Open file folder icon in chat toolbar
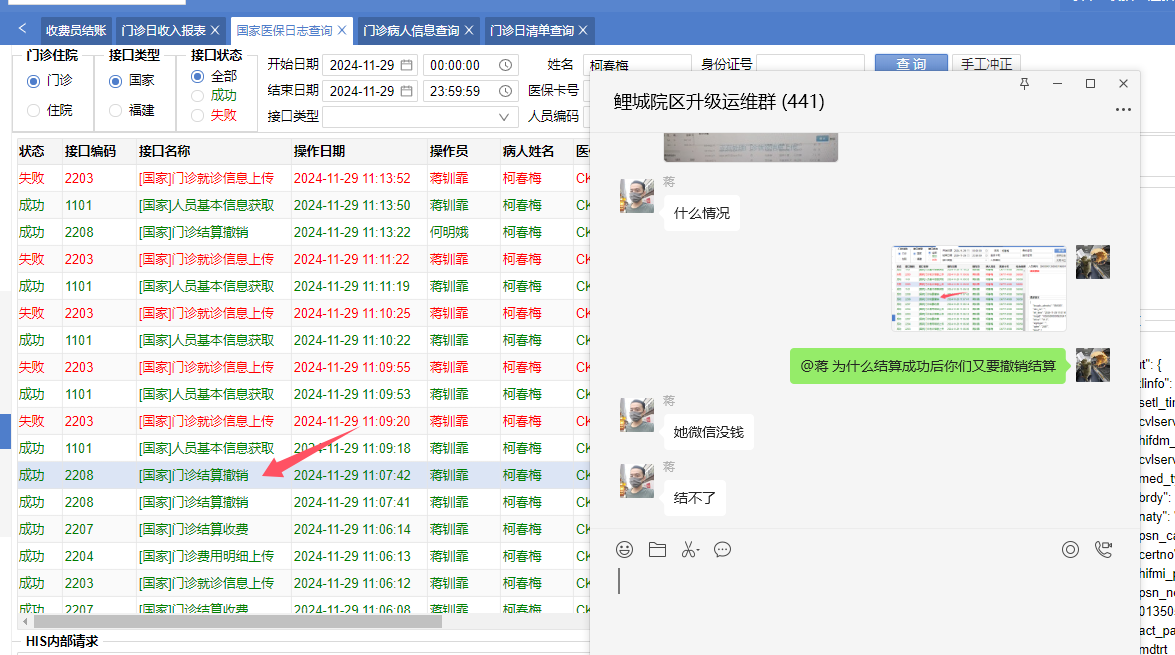The image size is (1175, 655). 657,549
